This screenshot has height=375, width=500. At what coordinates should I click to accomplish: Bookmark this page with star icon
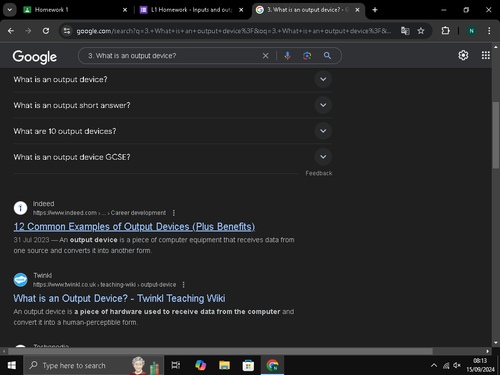[x=421, y=31]
